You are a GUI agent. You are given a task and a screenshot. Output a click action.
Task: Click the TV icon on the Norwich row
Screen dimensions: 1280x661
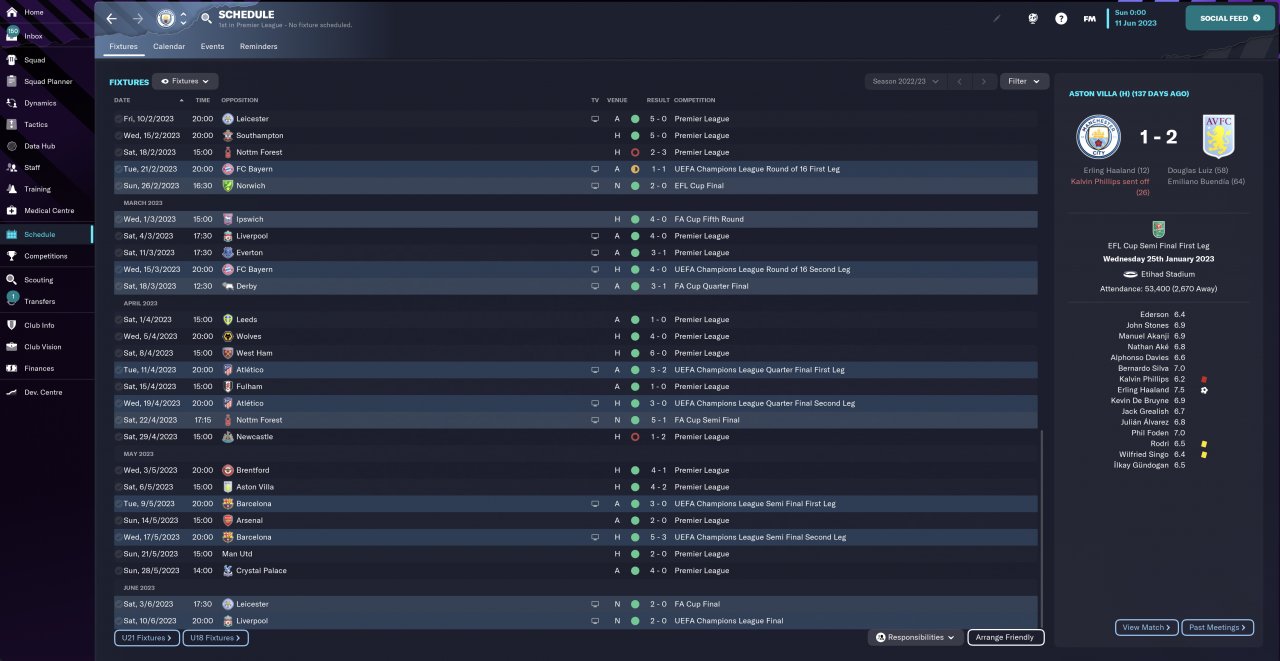(x=595, y=186)
